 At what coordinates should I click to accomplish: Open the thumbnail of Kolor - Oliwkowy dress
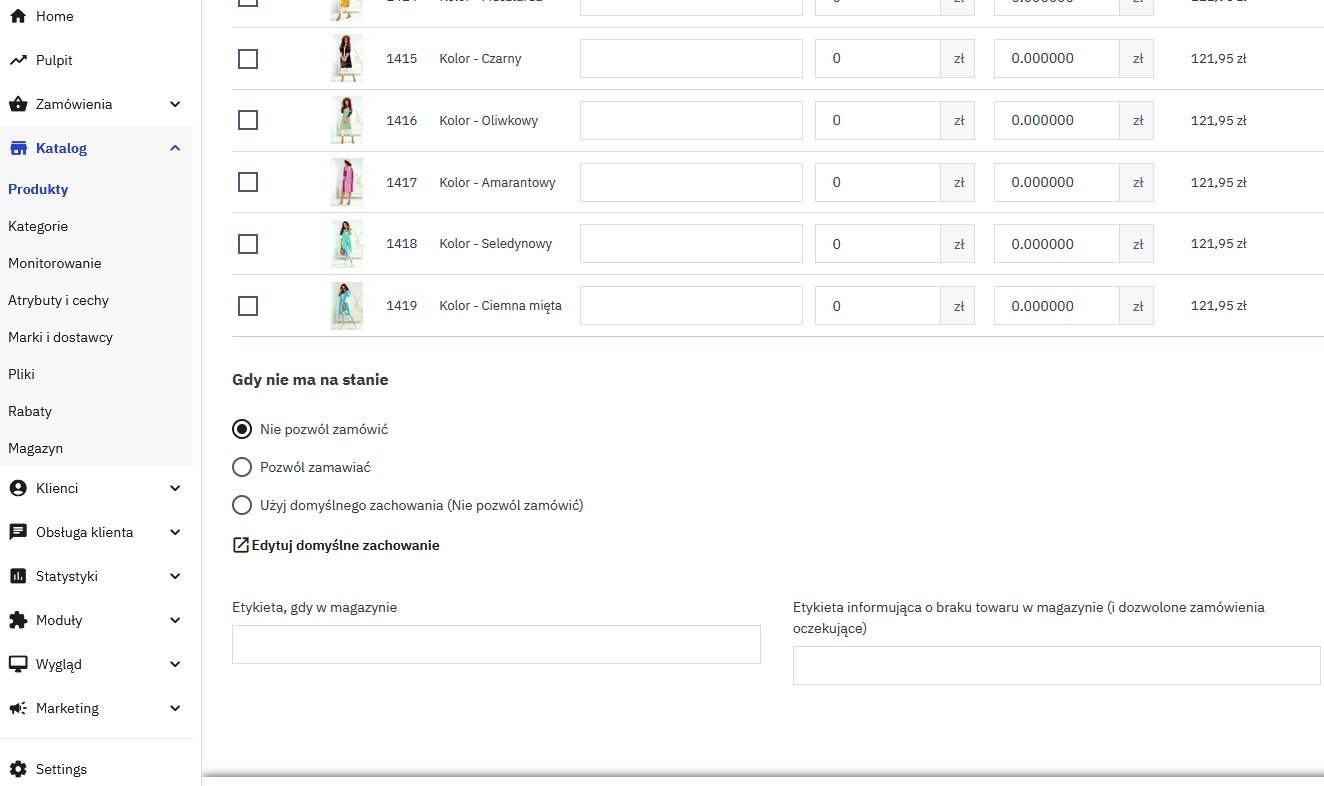347,120
